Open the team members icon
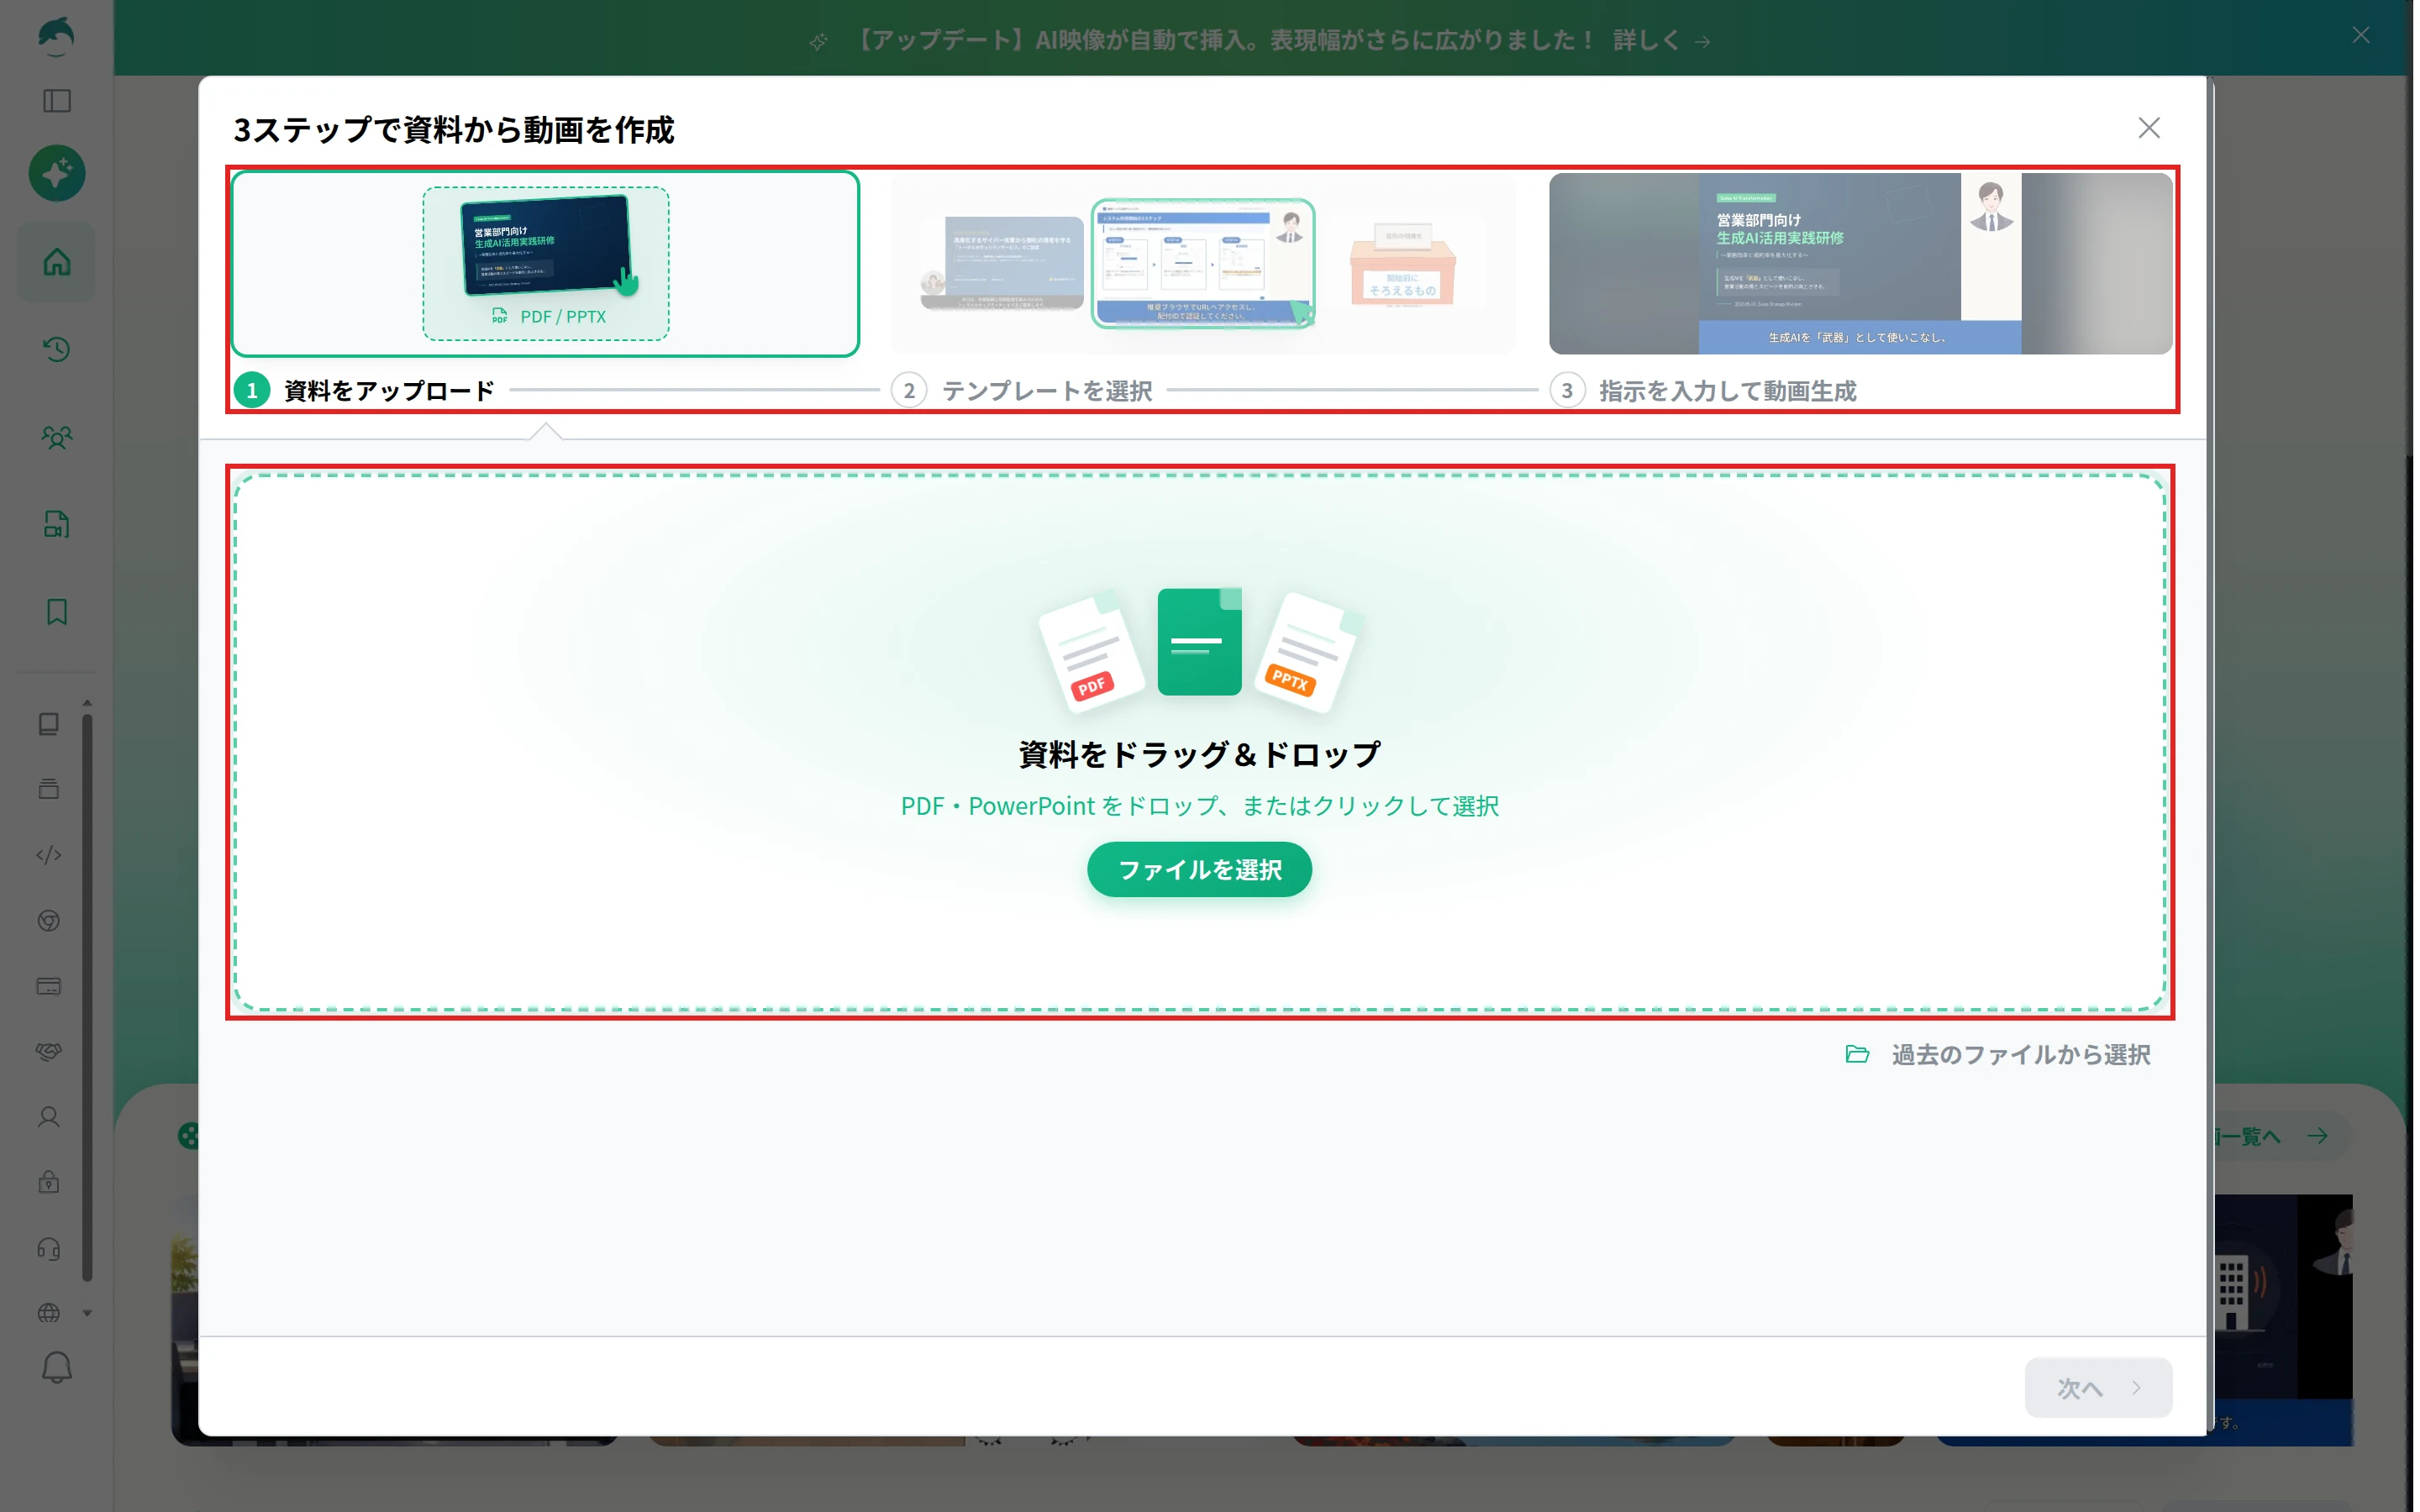Image resolution: width=2420 pixels, height=1512 pixels. coord(57,437)
